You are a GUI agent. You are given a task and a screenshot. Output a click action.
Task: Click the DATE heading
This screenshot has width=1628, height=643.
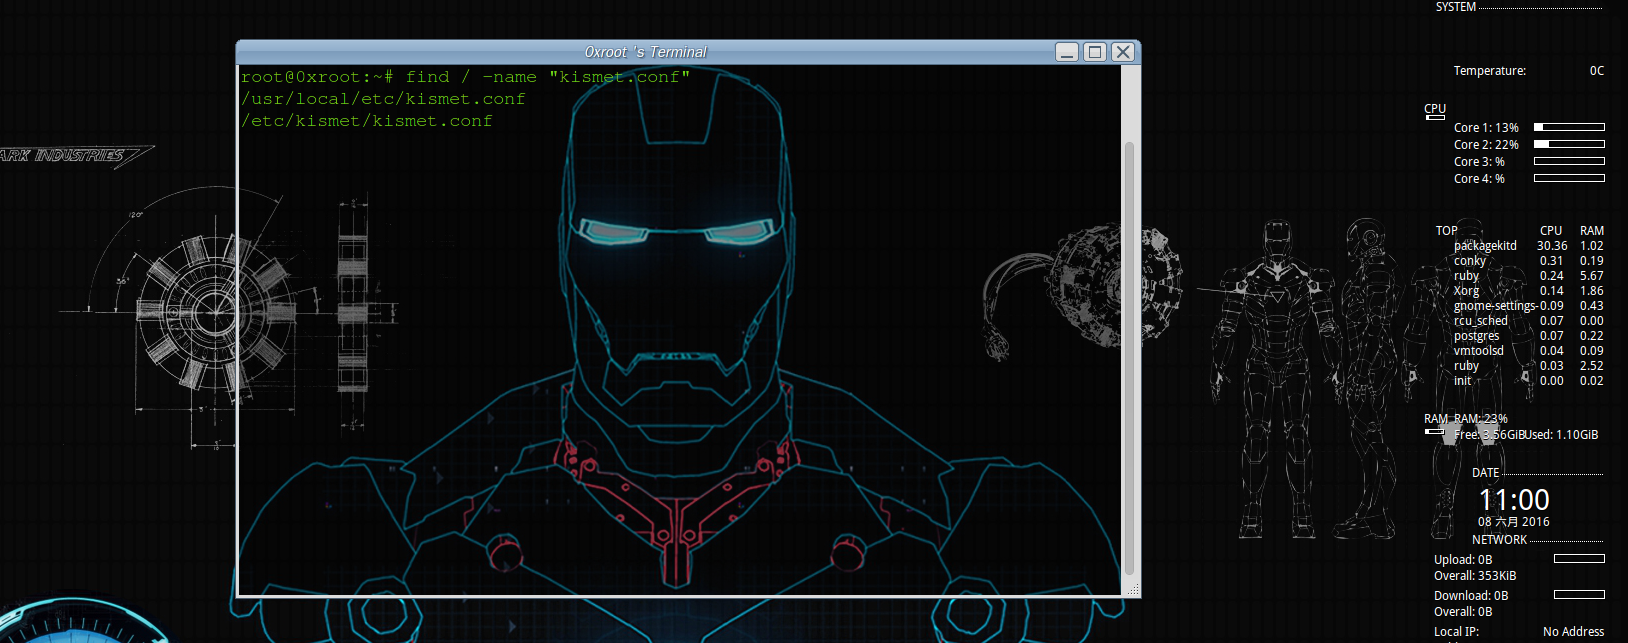click(x=1486, y=473)
